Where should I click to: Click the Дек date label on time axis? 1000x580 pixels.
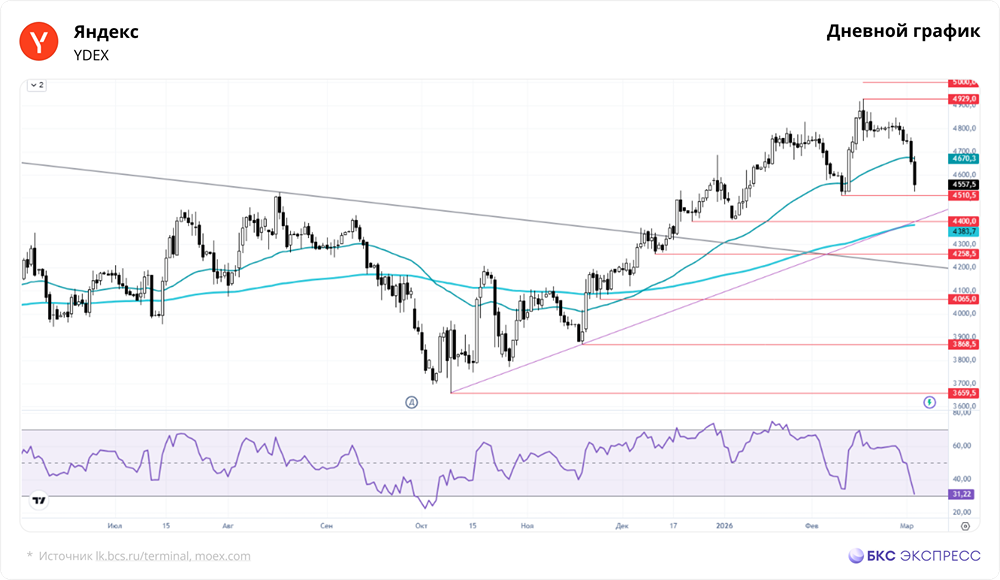click(622, 526)
